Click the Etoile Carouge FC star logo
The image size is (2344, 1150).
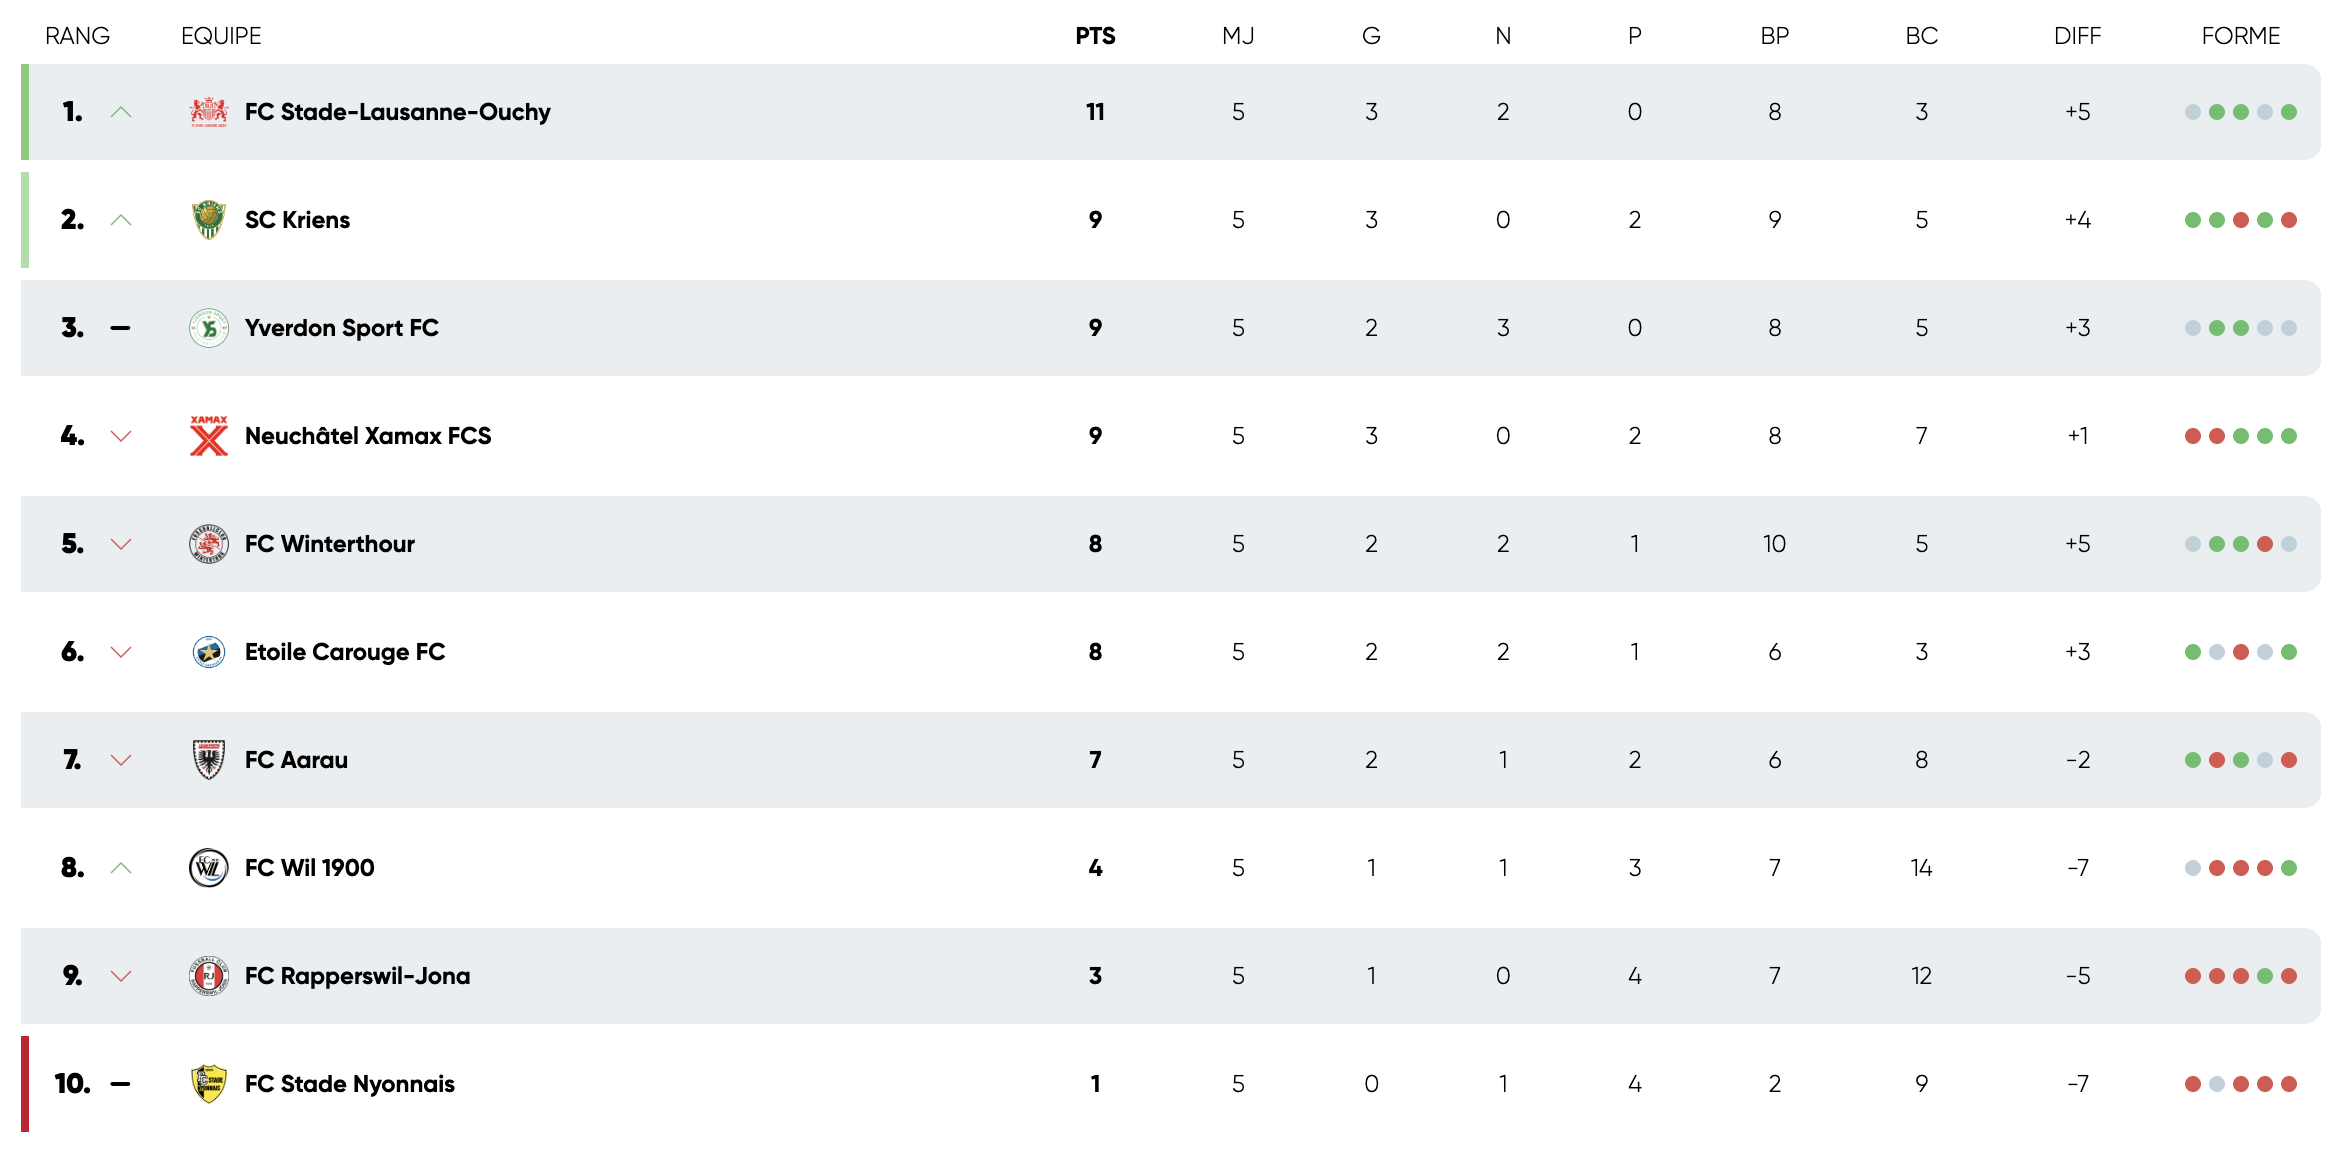[209, 652]
